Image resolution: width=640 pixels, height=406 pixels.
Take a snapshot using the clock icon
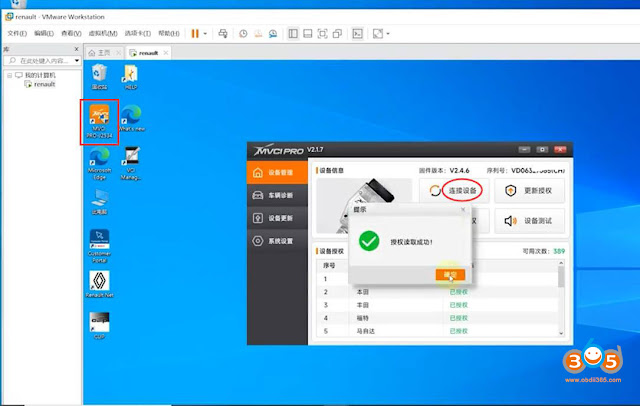(x=243, y=33)
